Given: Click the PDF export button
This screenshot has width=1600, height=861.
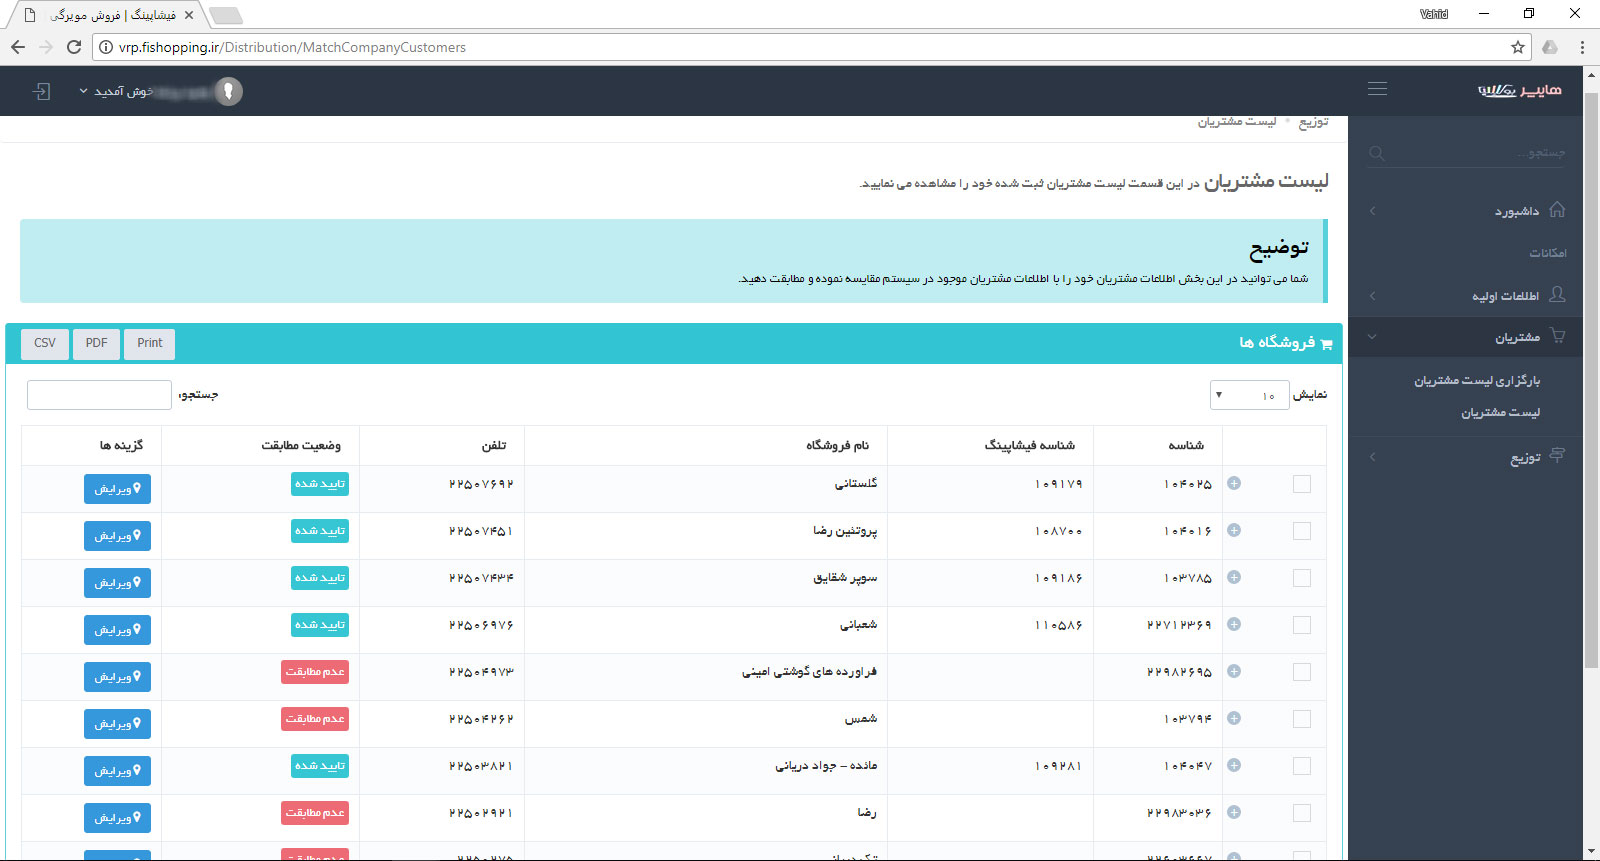Looking at the screenshot, I should click(x=96, y=343).
